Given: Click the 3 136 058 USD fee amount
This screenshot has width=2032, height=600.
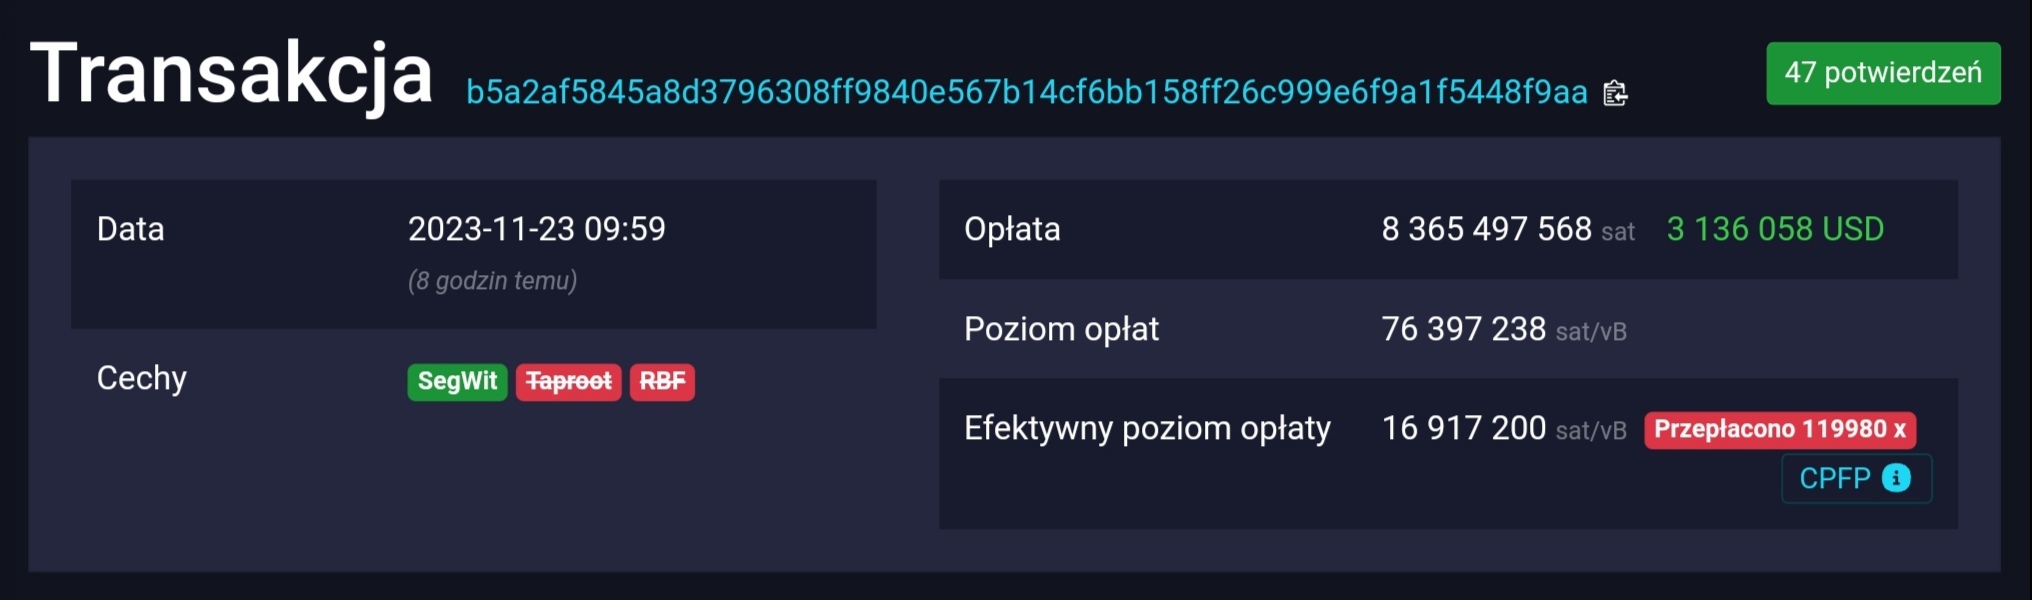Looking at the screenshot, I should coord(1775,229).
